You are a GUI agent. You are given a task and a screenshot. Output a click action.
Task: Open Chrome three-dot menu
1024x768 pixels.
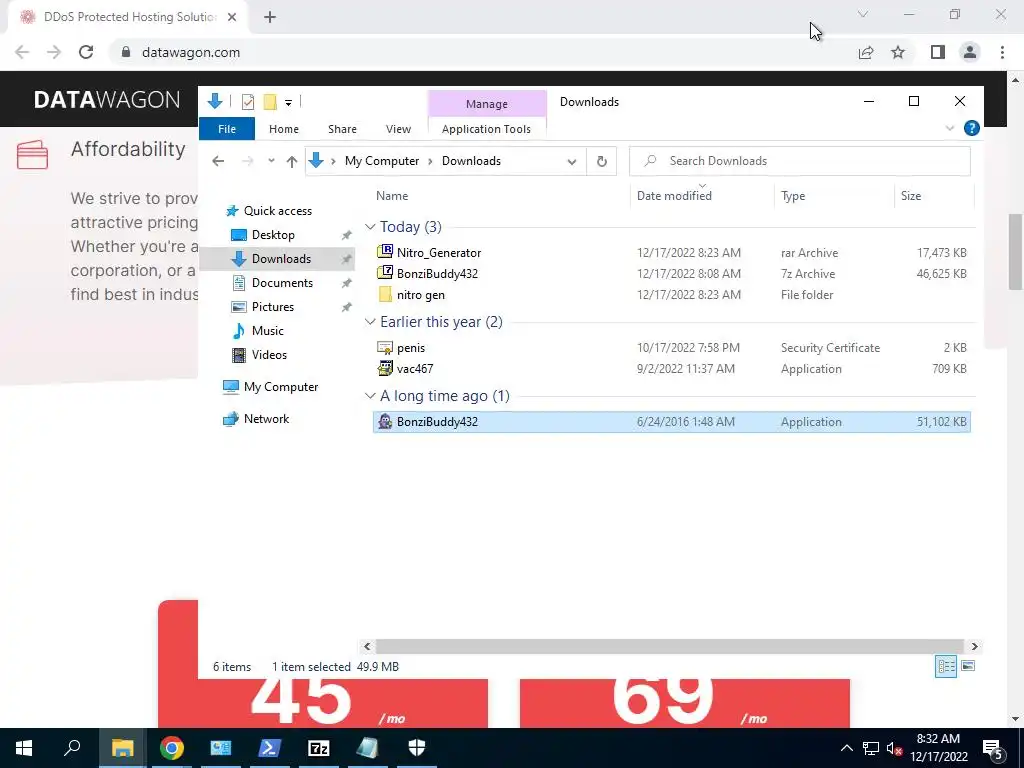1002,52
